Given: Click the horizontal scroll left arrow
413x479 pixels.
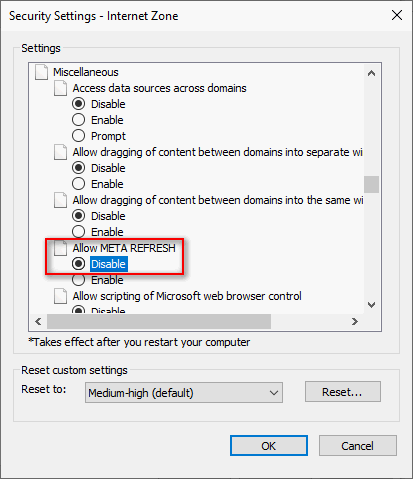Looking at the screenshot, I should (x=38, y=321).
